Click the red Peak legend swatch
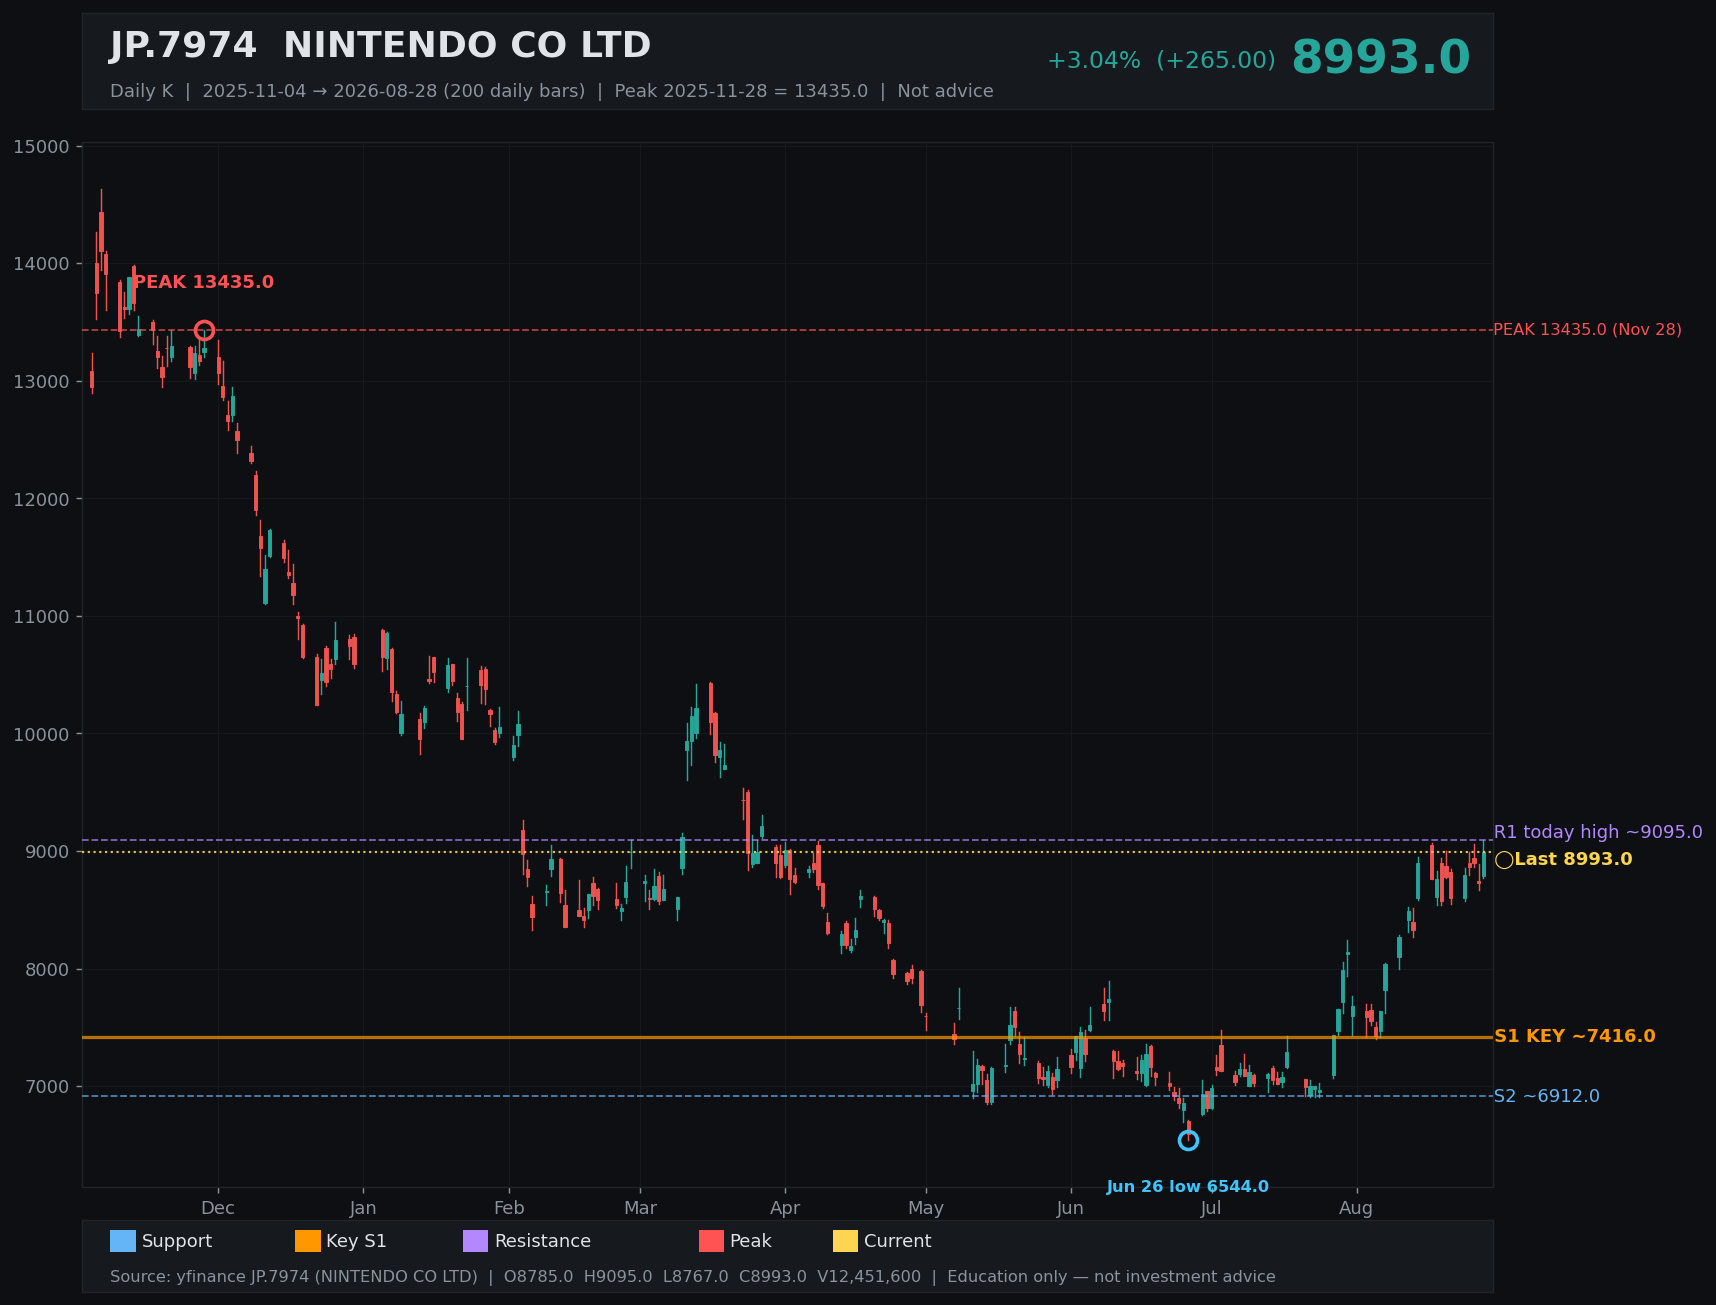The image size is (1716, 1305). pos(711,1241)
